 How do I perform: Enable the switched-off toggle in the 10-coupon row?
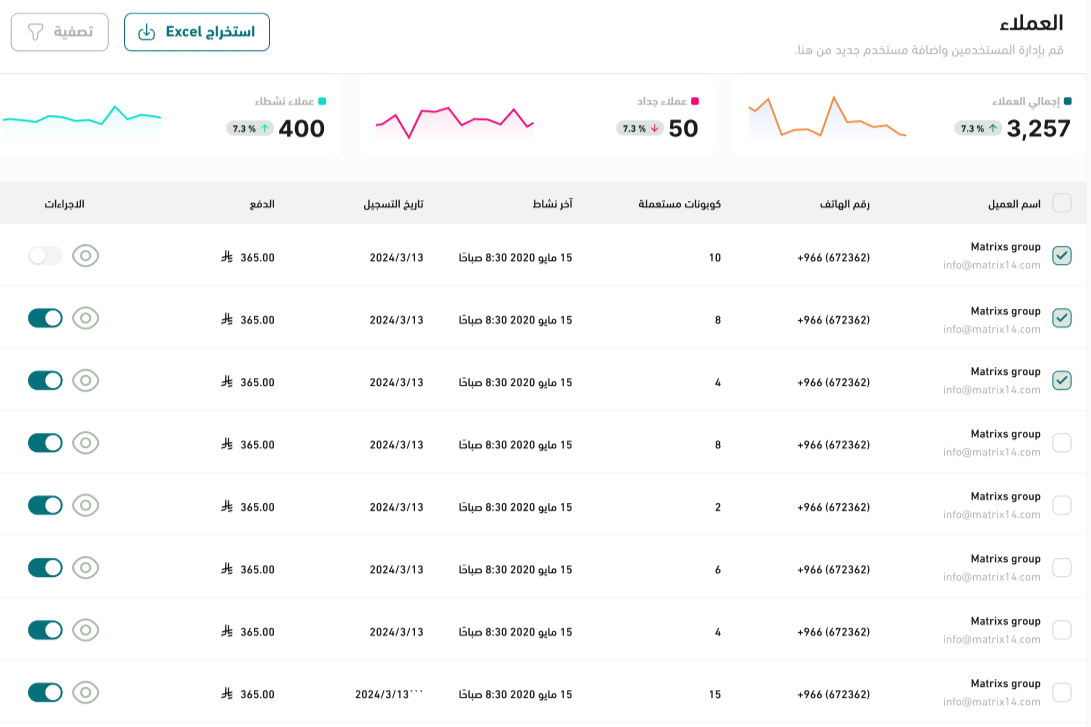(x=45, y=256)
